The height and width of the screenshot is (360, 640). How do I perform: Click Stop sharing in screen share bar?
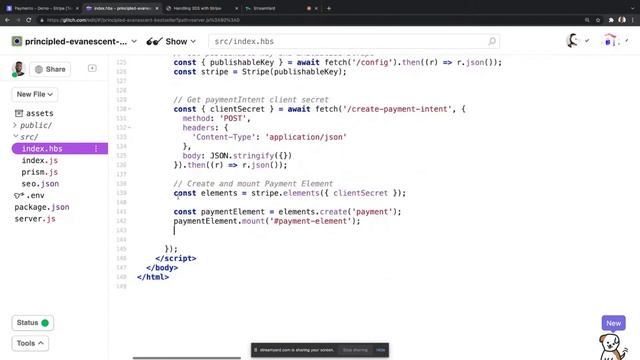coord(355,350)
